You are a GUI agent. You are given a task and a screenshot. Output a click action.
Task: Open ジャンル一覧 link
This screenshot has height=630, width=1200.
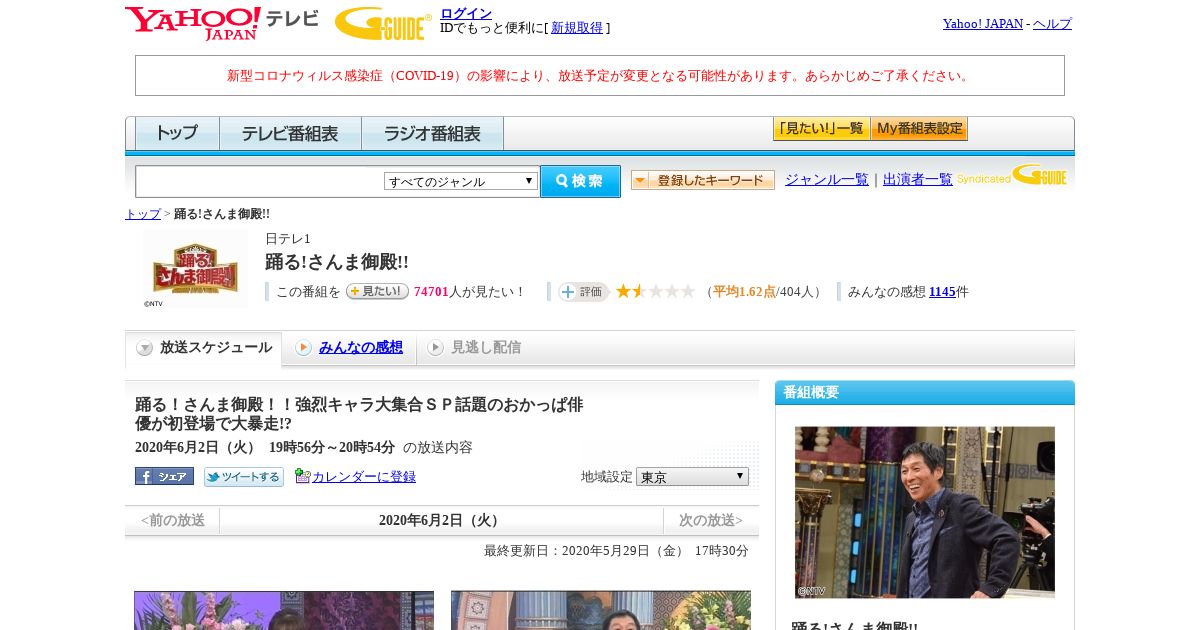(x=827, y=180)
